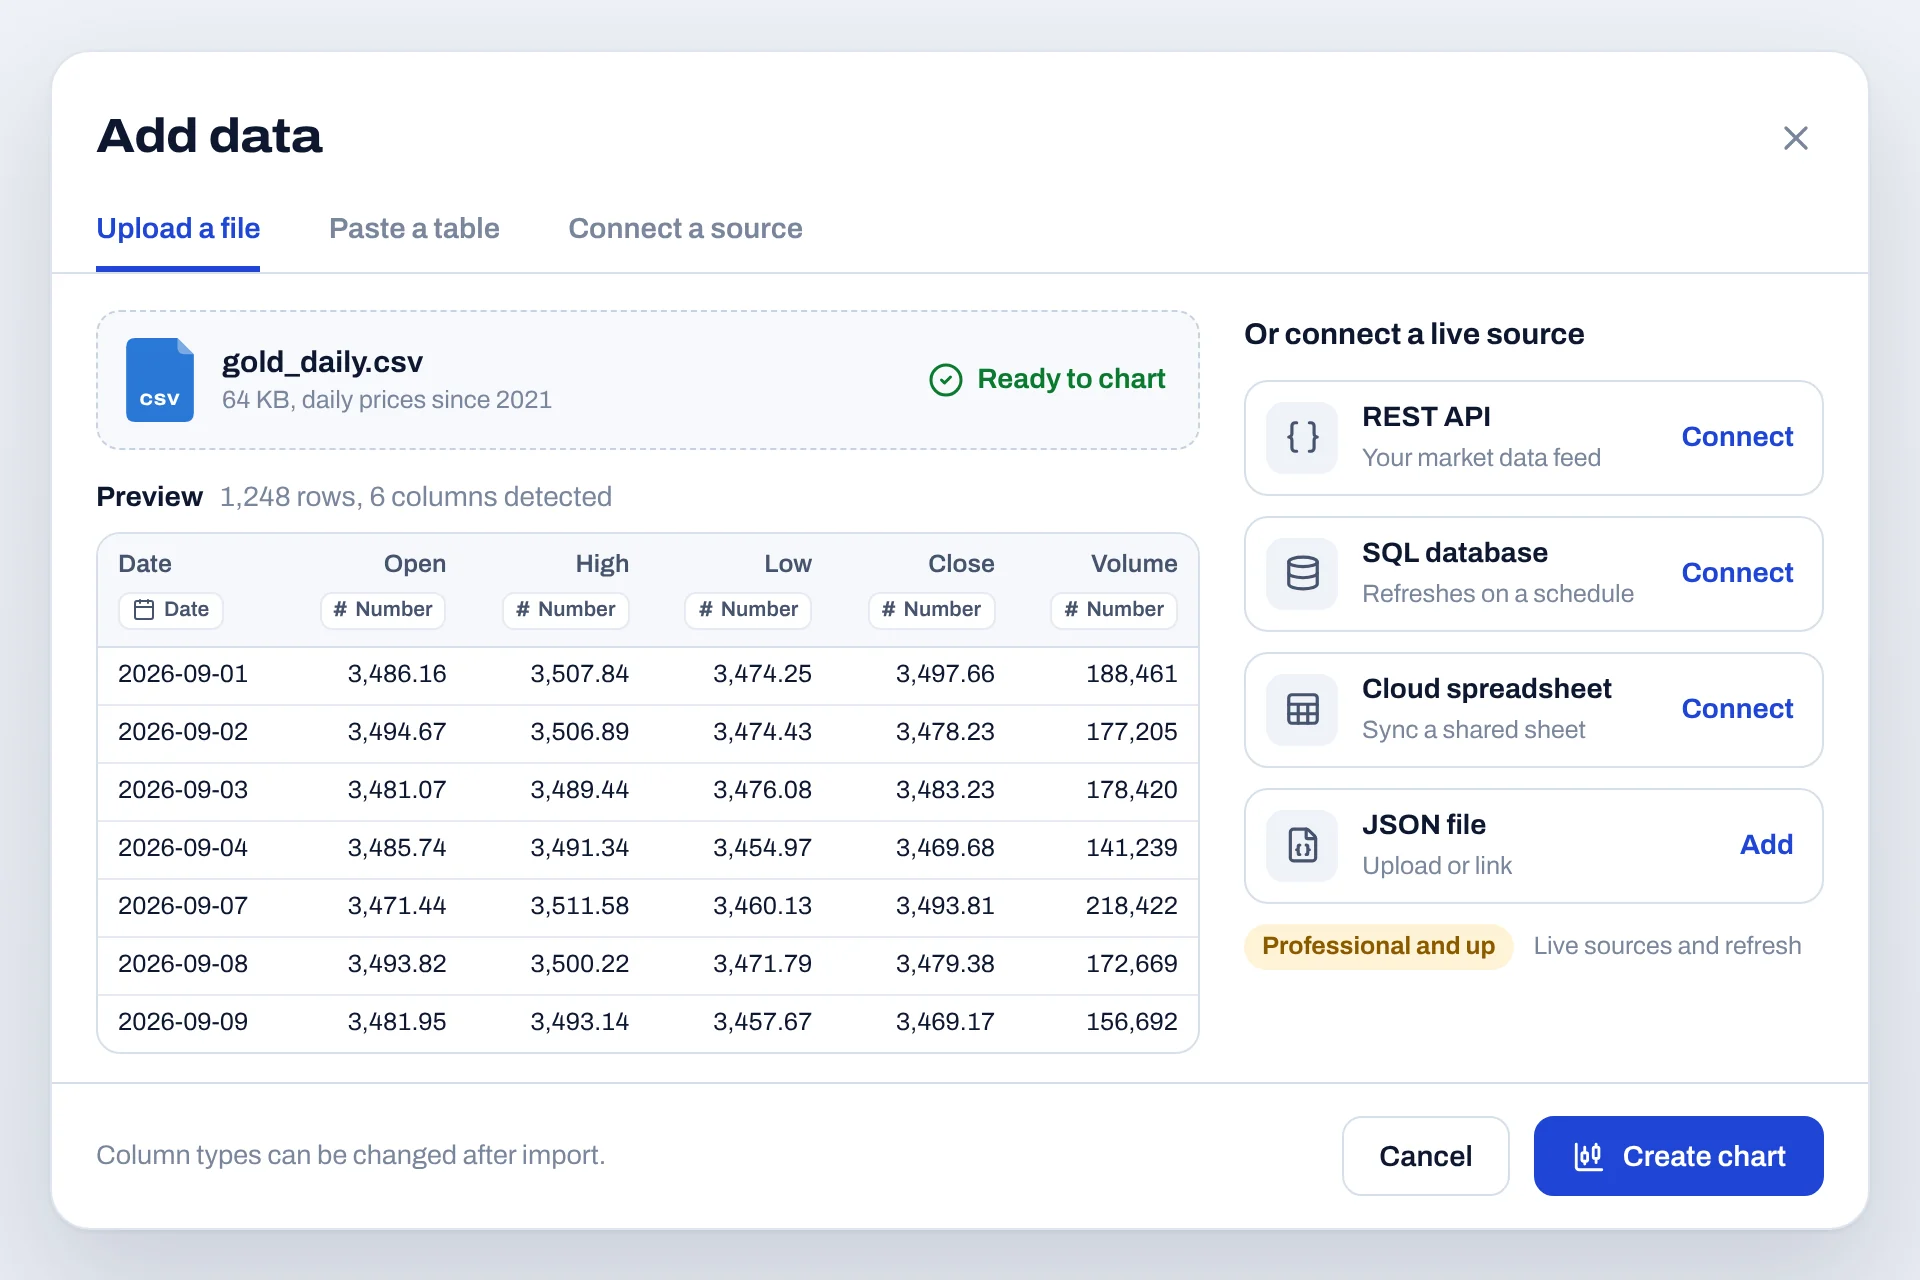This screenshot has height=1280, width=1920.
Task: Click the Low value 3,457.67
Action: [x=762, y=1022]
